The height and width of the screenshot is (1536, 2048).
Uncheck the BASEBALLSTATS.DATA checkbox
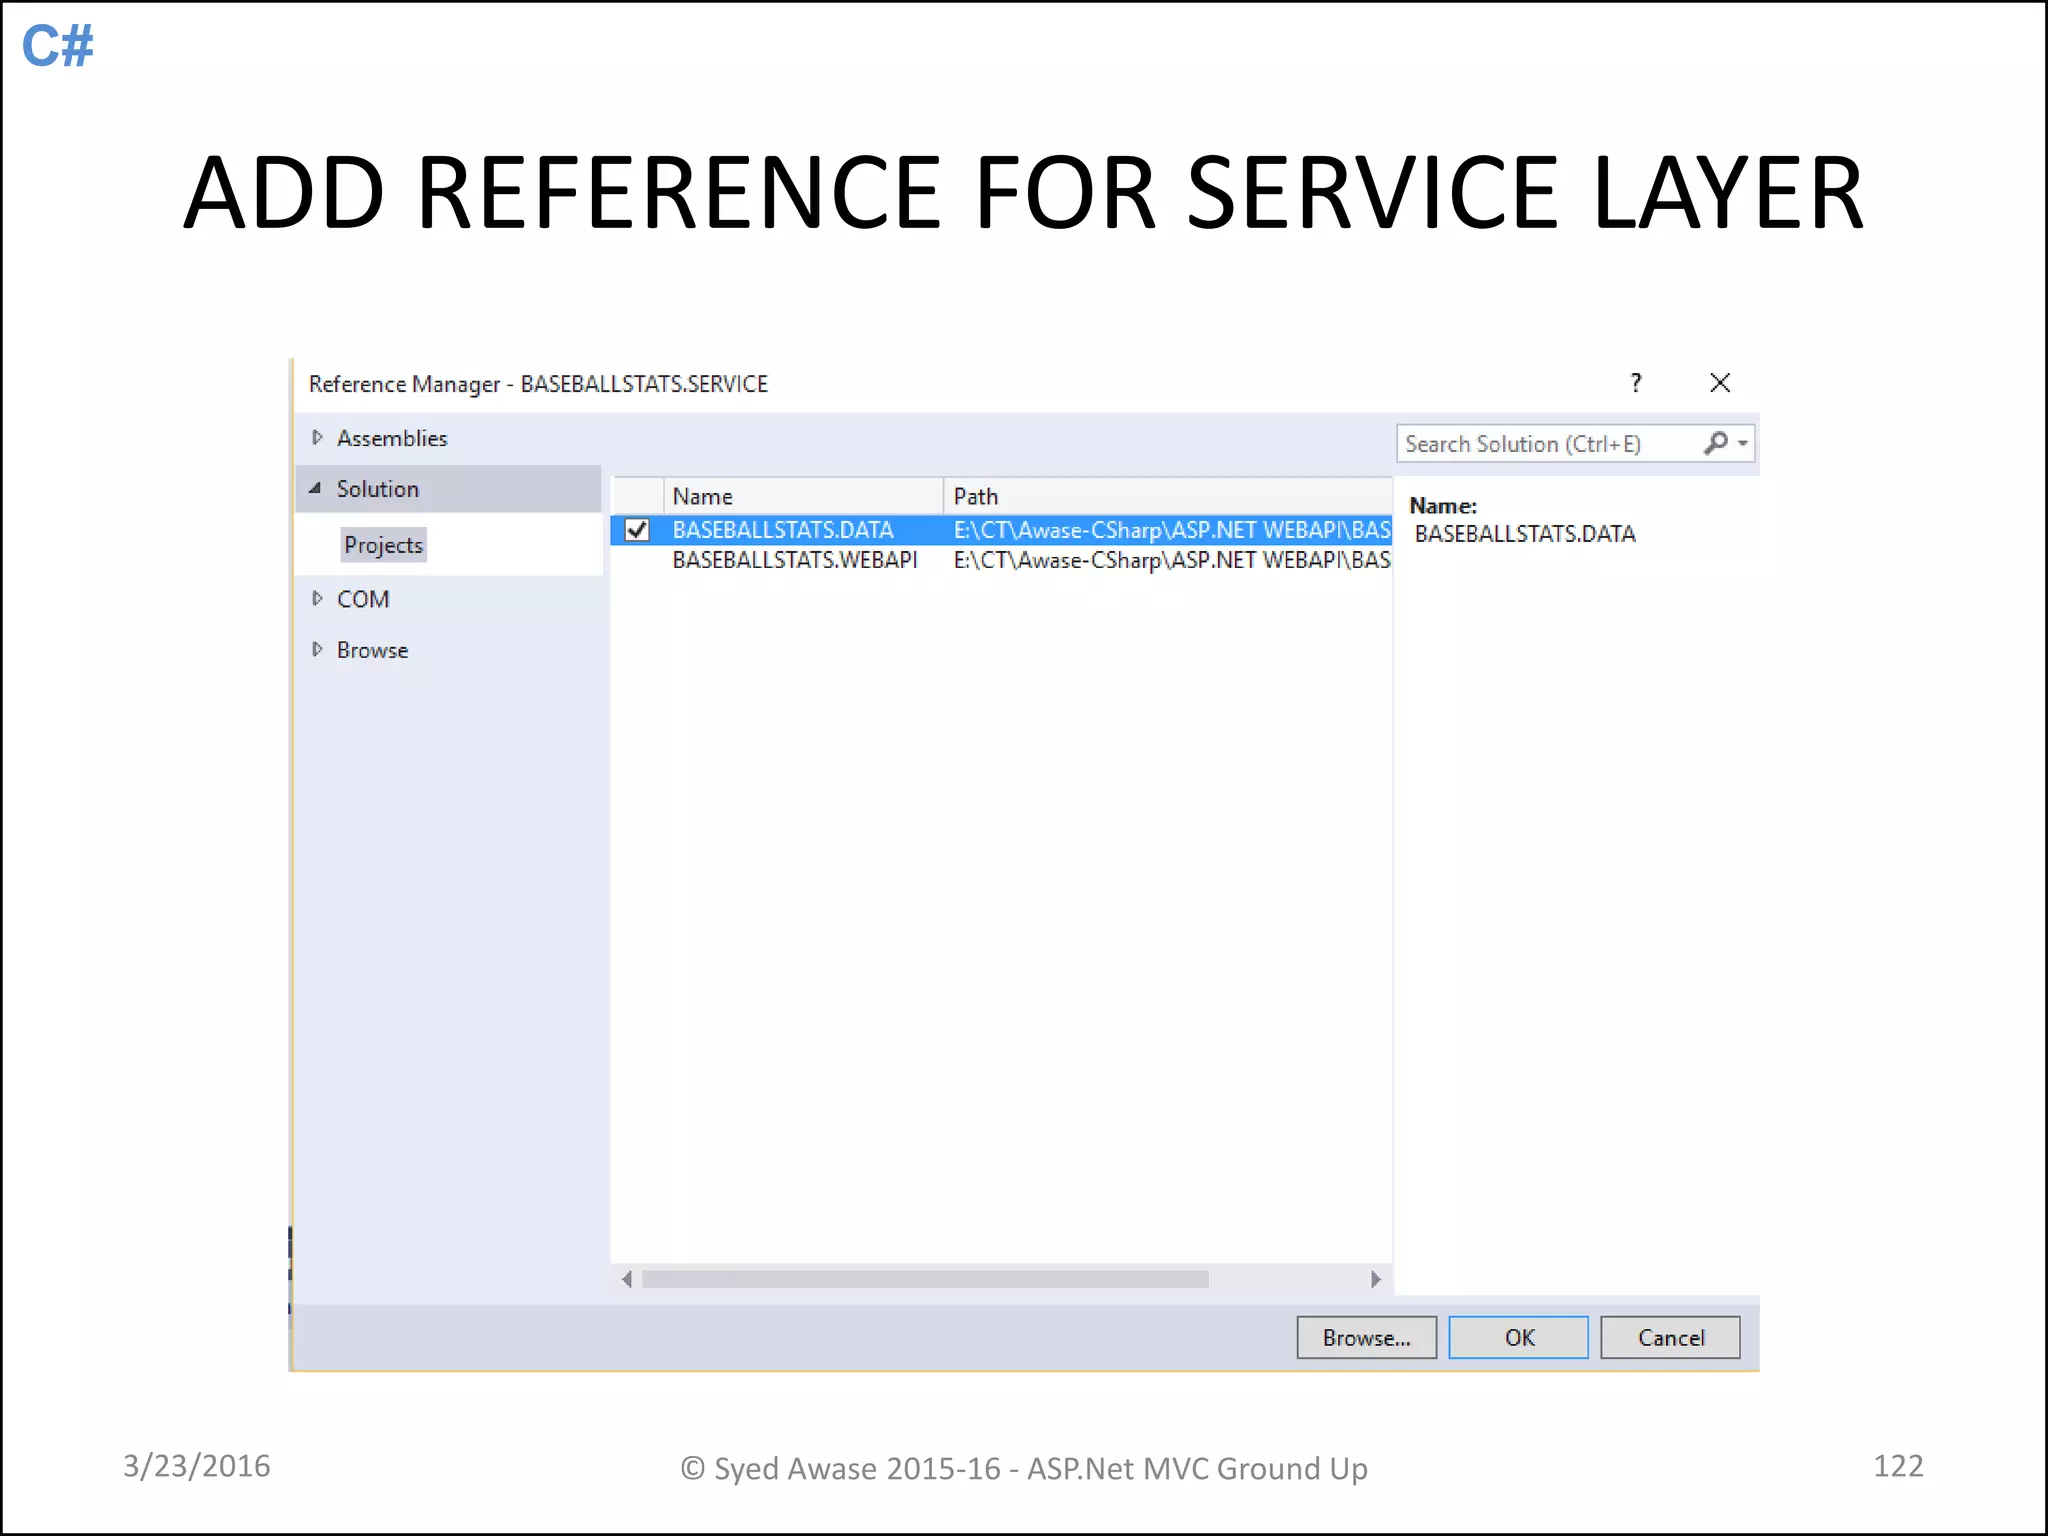coord(637,530)
